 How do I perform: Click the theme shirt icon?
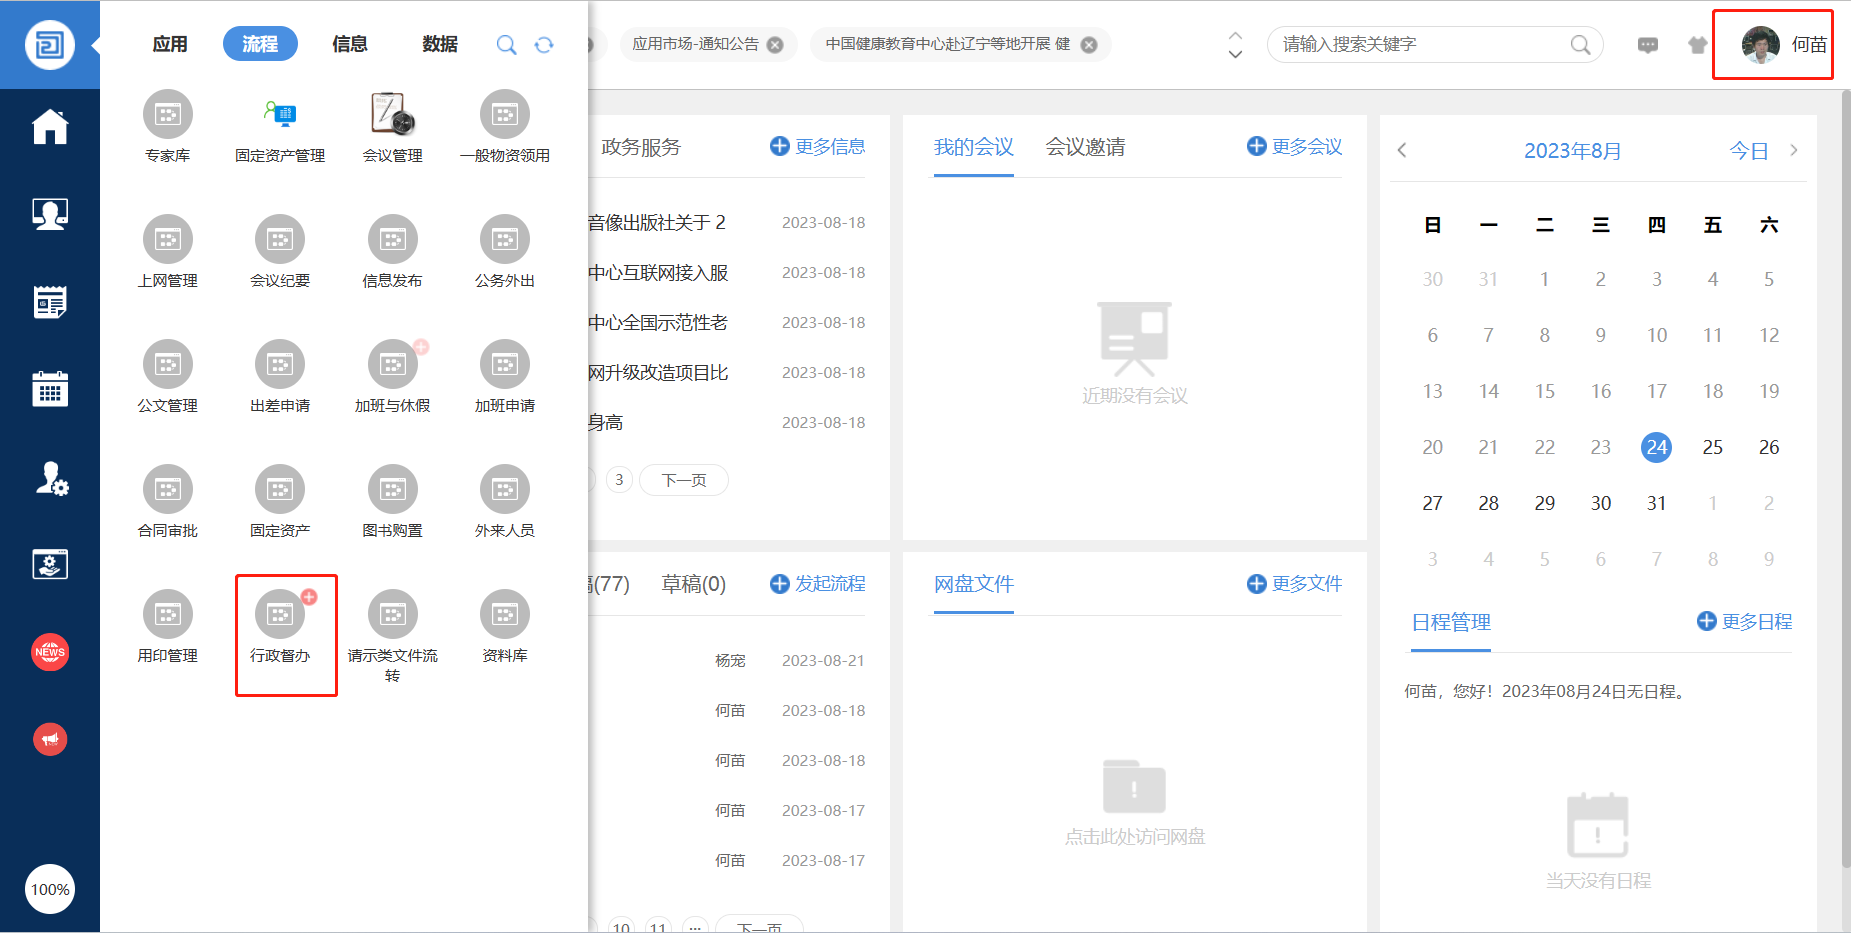pyautogui.click(x=1697, y=45)
